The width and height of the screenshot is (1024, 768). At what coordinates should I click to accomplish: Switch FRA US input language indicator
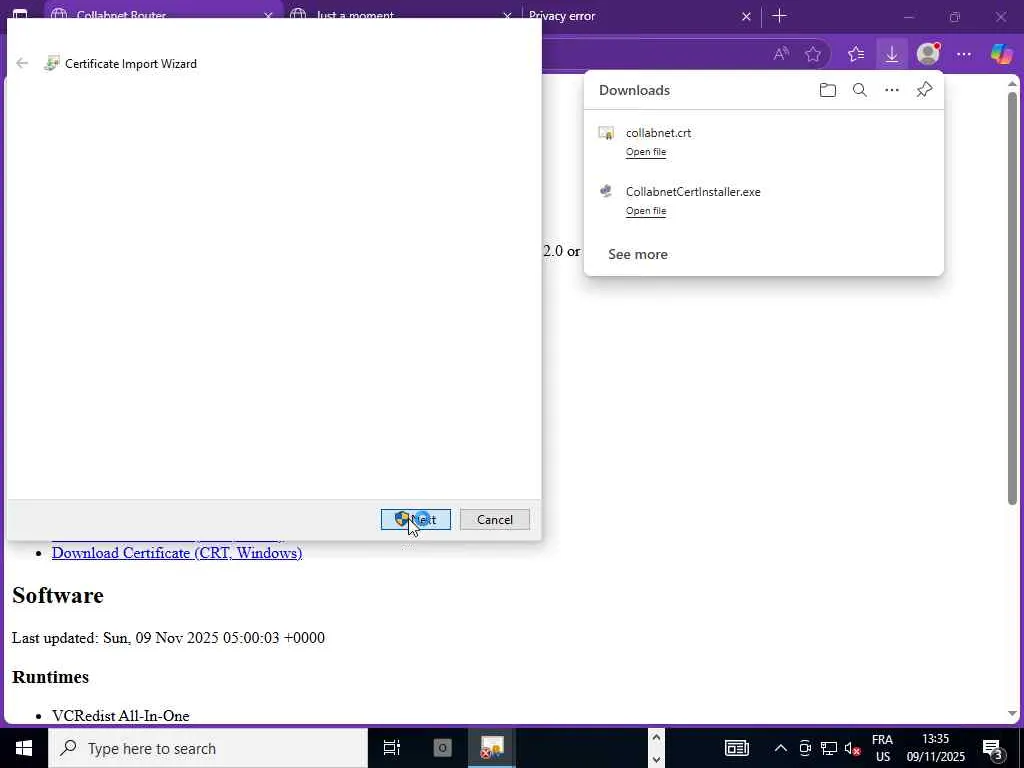click(x=882, y=748)
